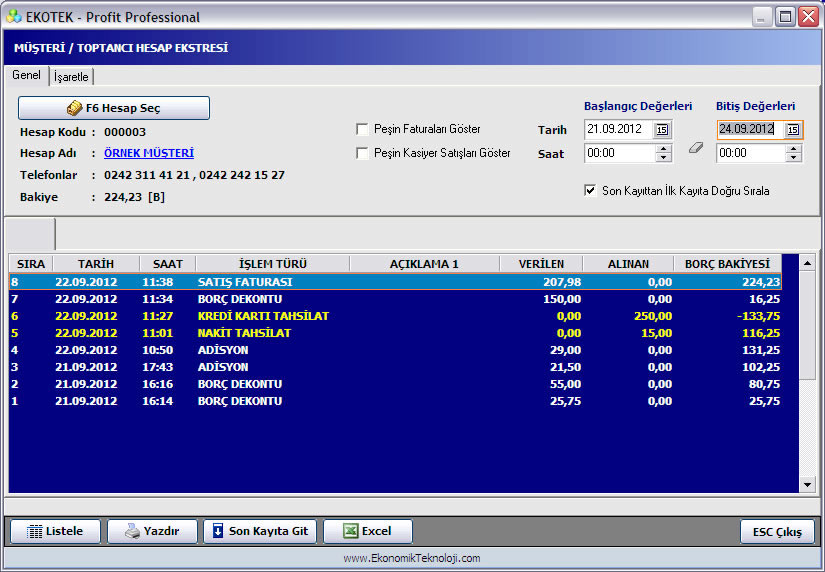Open the ÖRNEK MÜŞTERİ account link
Screen dimensions: 825x572
click(149, 153)
